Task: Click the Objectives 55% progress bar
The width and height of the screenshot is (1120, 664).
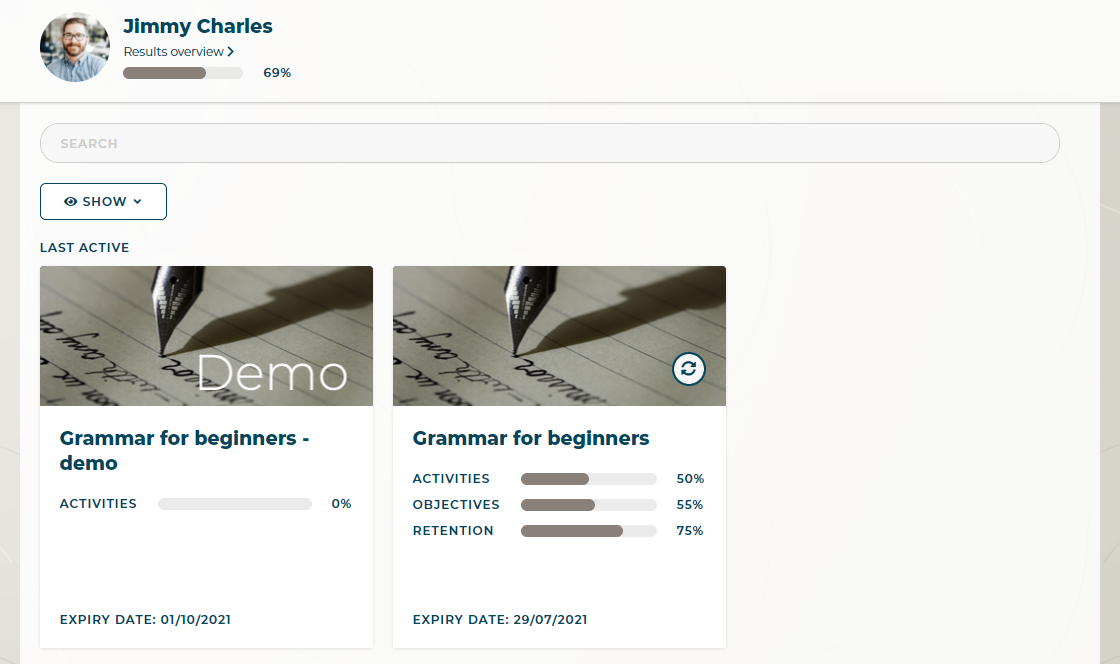Action: coord(588,505)
